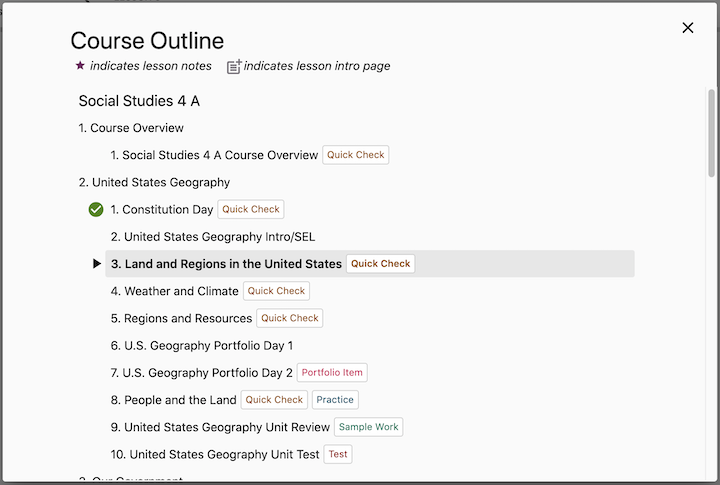720x485 pixels.
Task: Click the green checkmark beside Constitution Day
Action: click(x=96, y=210)
